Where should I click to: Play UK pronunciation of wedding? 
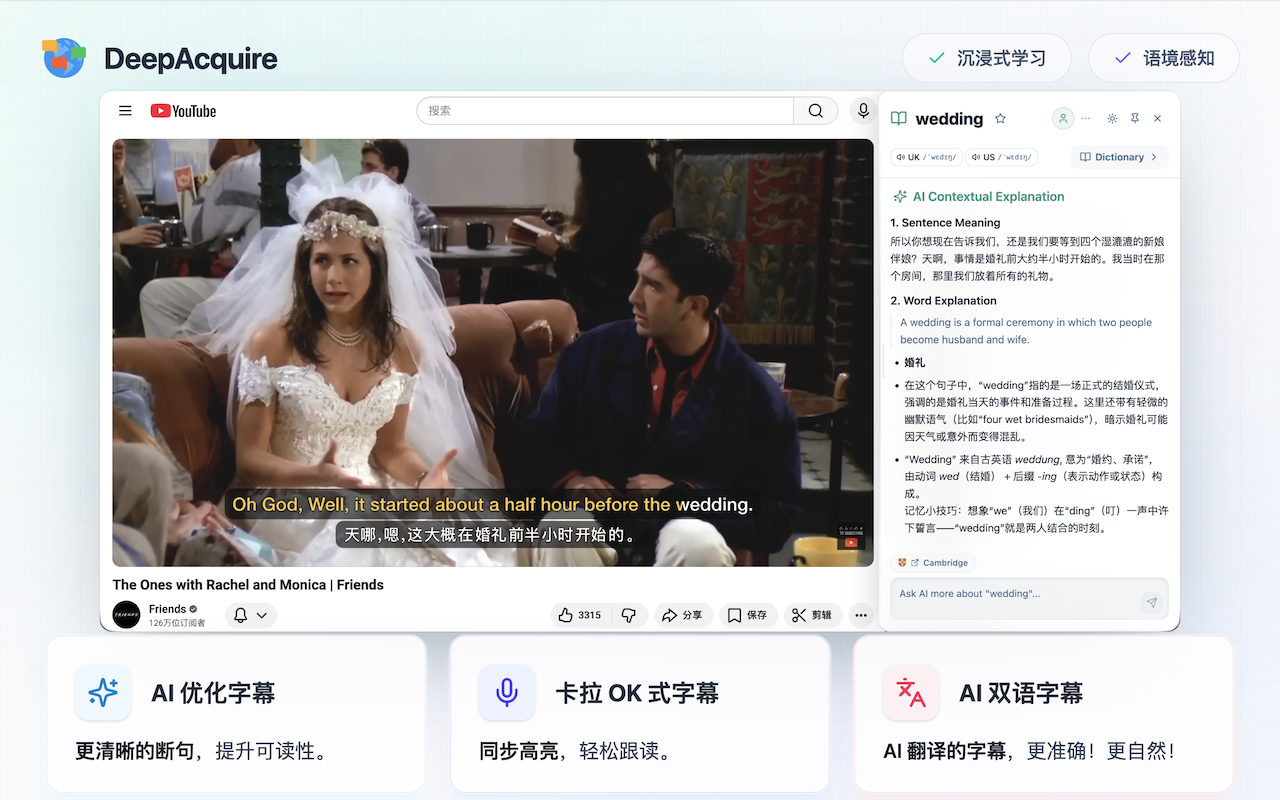tap(926, 157)
